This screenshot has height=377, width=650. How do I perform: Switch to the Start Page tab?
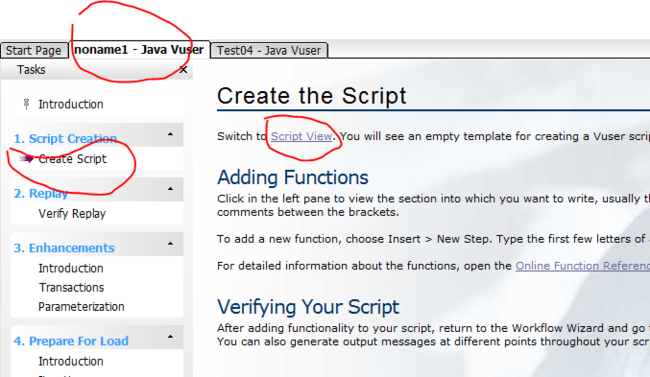point(34,51)
